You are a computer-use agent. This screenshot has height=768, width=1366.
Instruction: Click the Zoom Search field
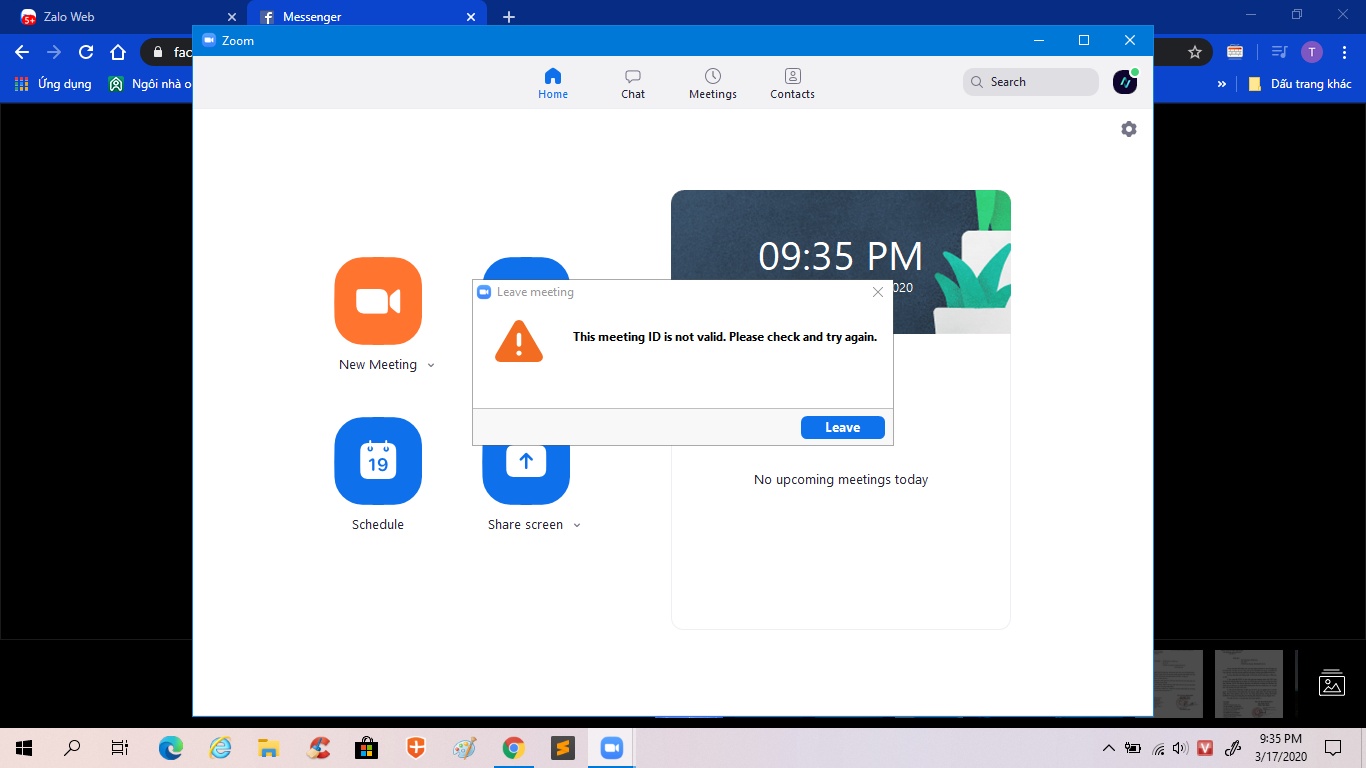1031,82
